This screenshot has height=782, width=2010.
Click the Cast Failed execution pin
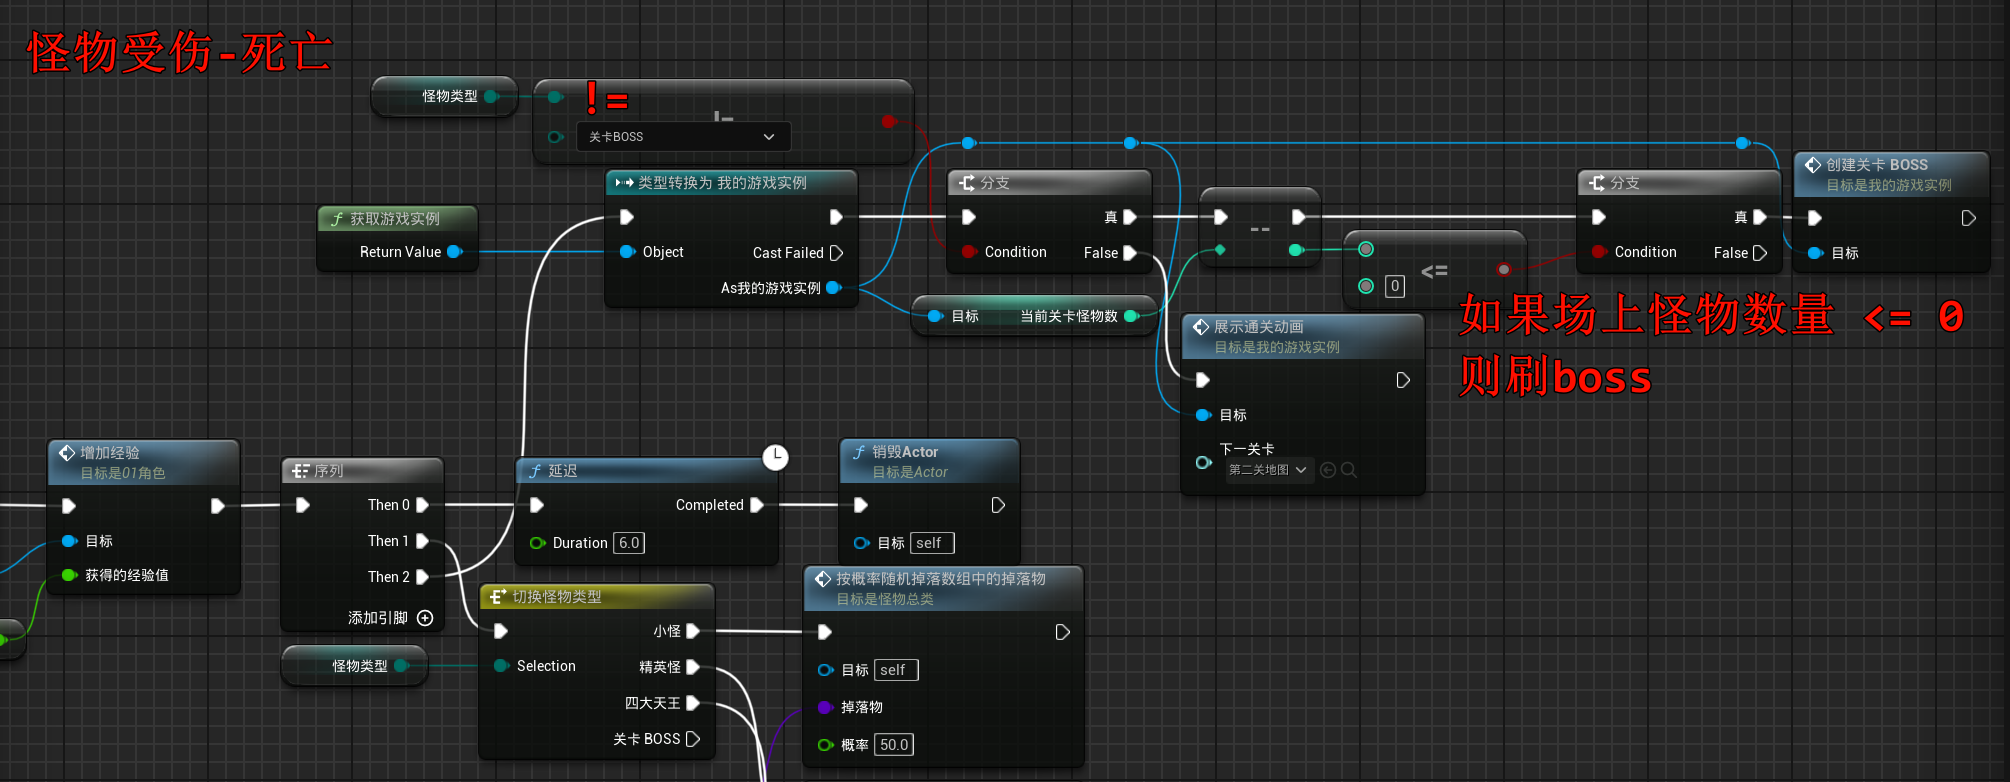[836, 253]
